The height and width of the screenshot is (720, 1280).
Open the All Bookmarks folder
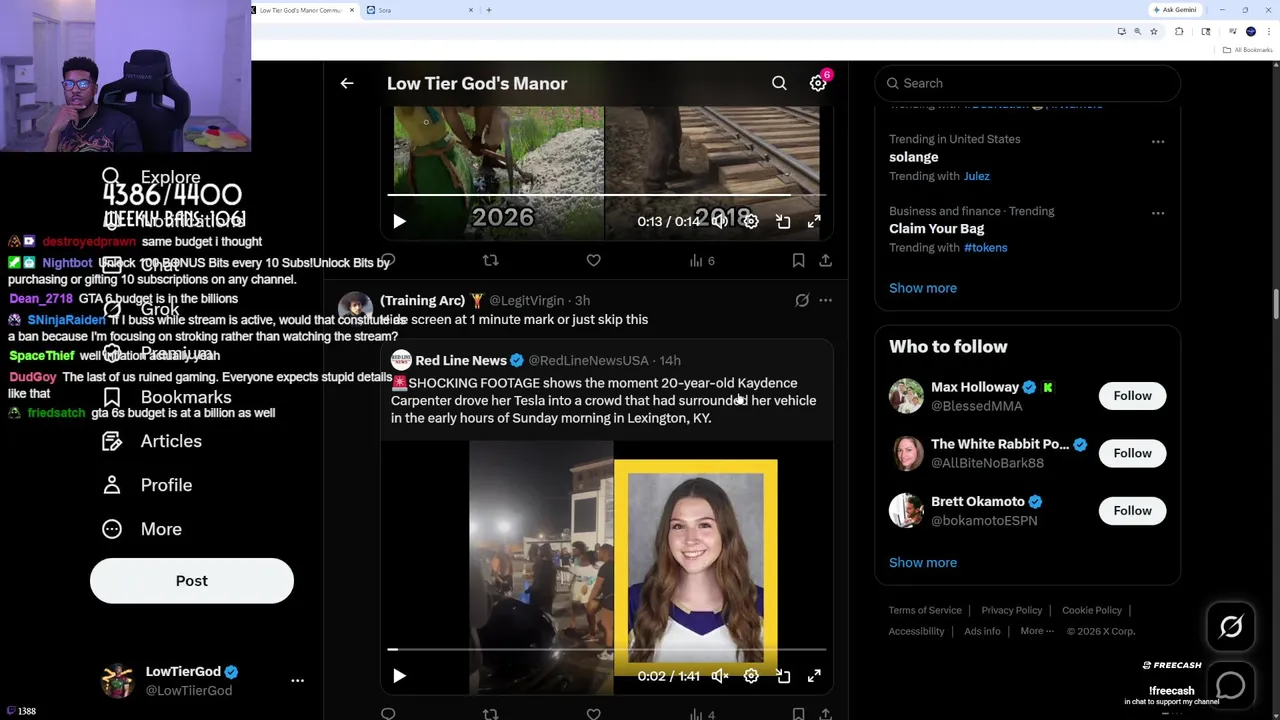coord(1249,50)
